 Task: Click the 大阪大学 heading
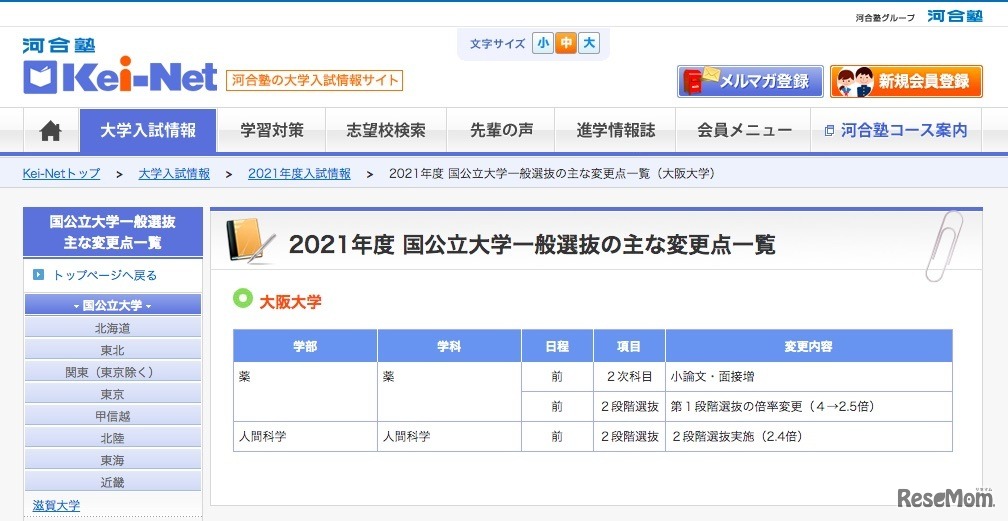290,302
